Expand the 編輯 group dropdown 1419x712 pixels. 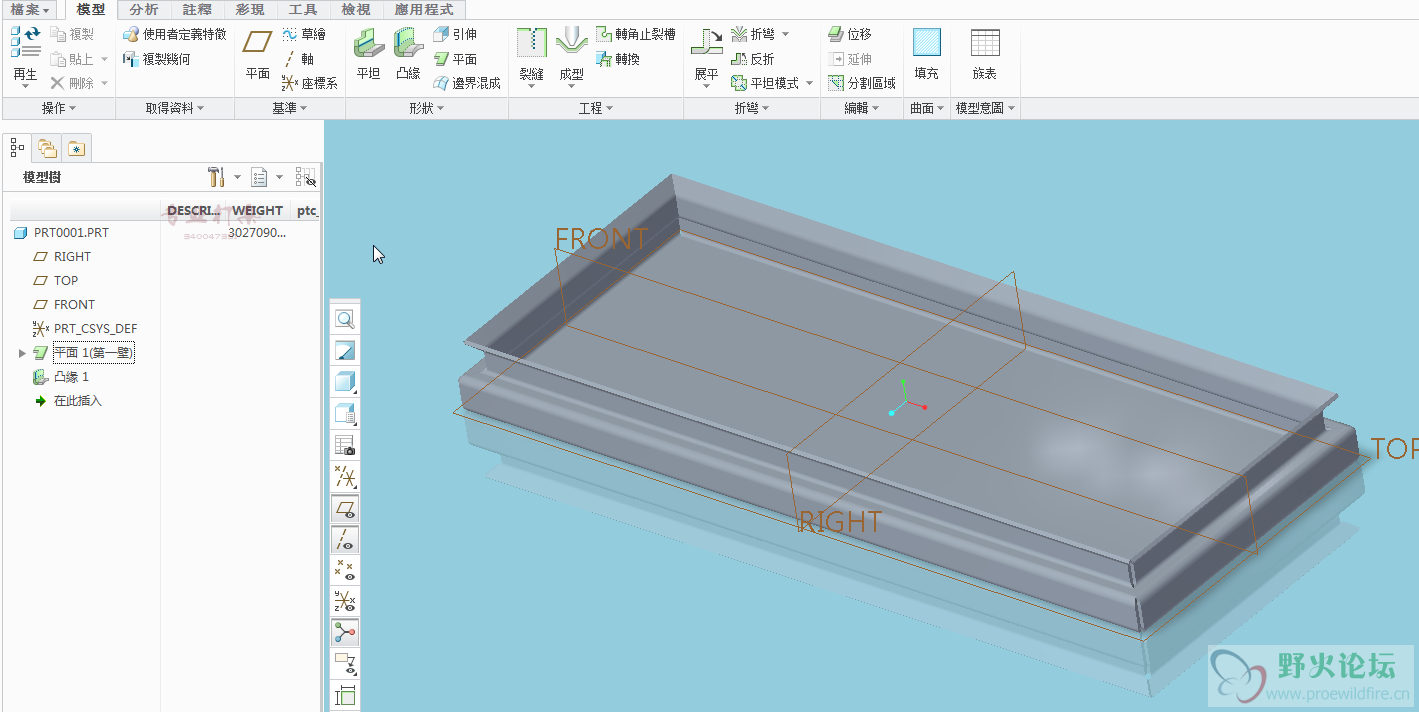coord(862,108)
